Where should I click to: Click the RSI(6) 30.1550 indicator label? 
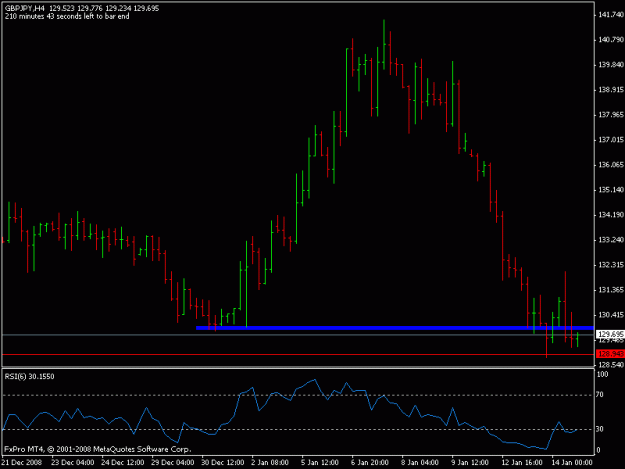tap(29, 377)
